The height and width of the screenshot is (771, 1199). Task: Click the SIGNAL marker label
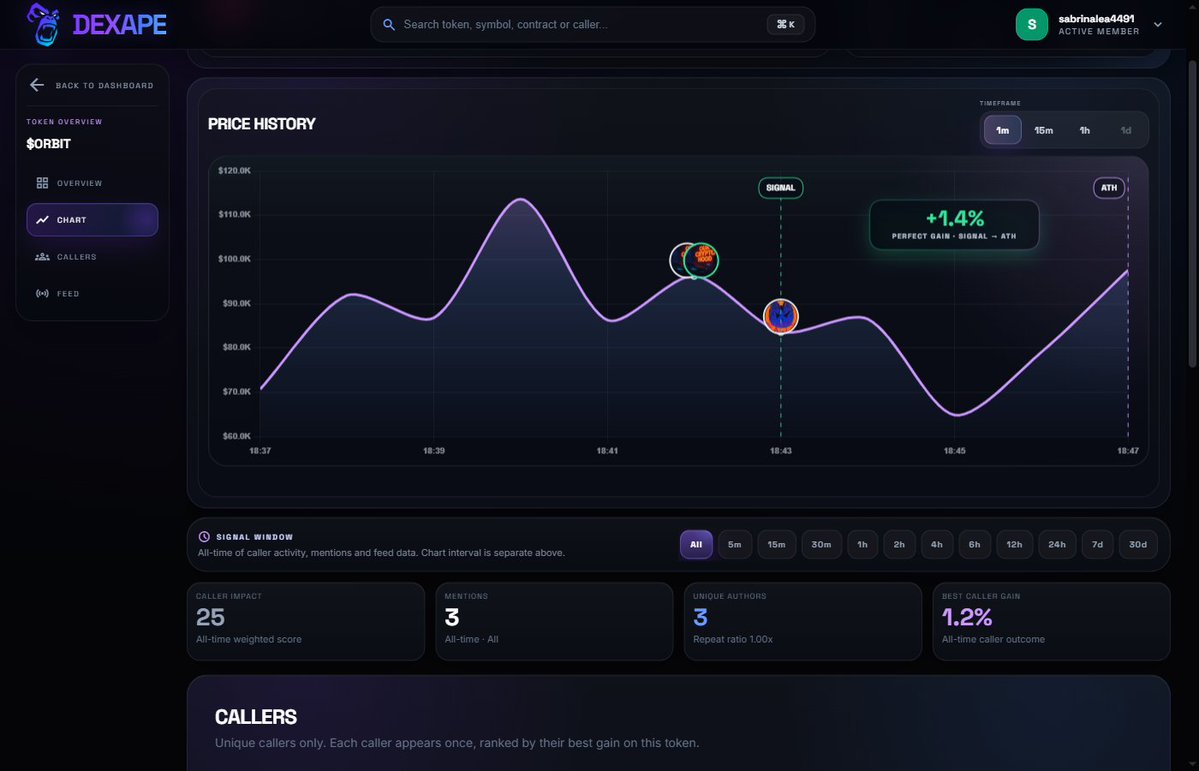pyautogui.click(x=781, y=187)
